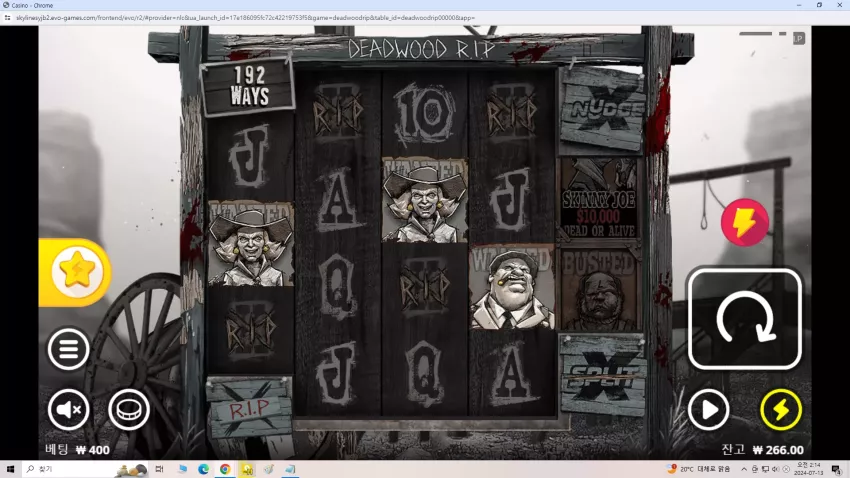Open the hamburger game menu

(68, 348)
